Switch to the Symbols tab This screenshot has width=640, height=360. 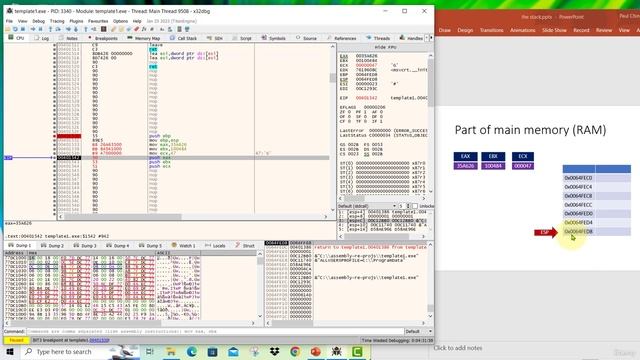point(273,38)
